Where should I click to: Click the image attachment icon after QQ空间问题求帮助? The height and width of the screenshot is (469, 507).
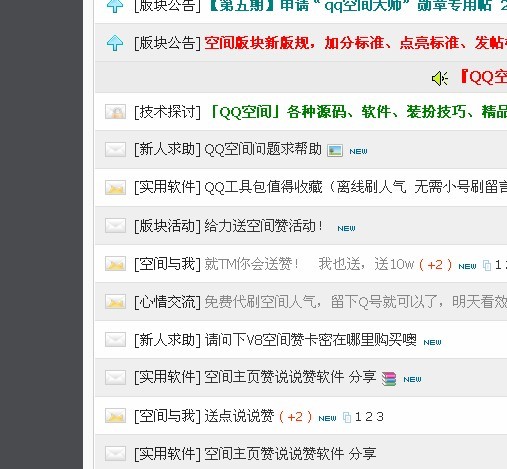point(335,151)
